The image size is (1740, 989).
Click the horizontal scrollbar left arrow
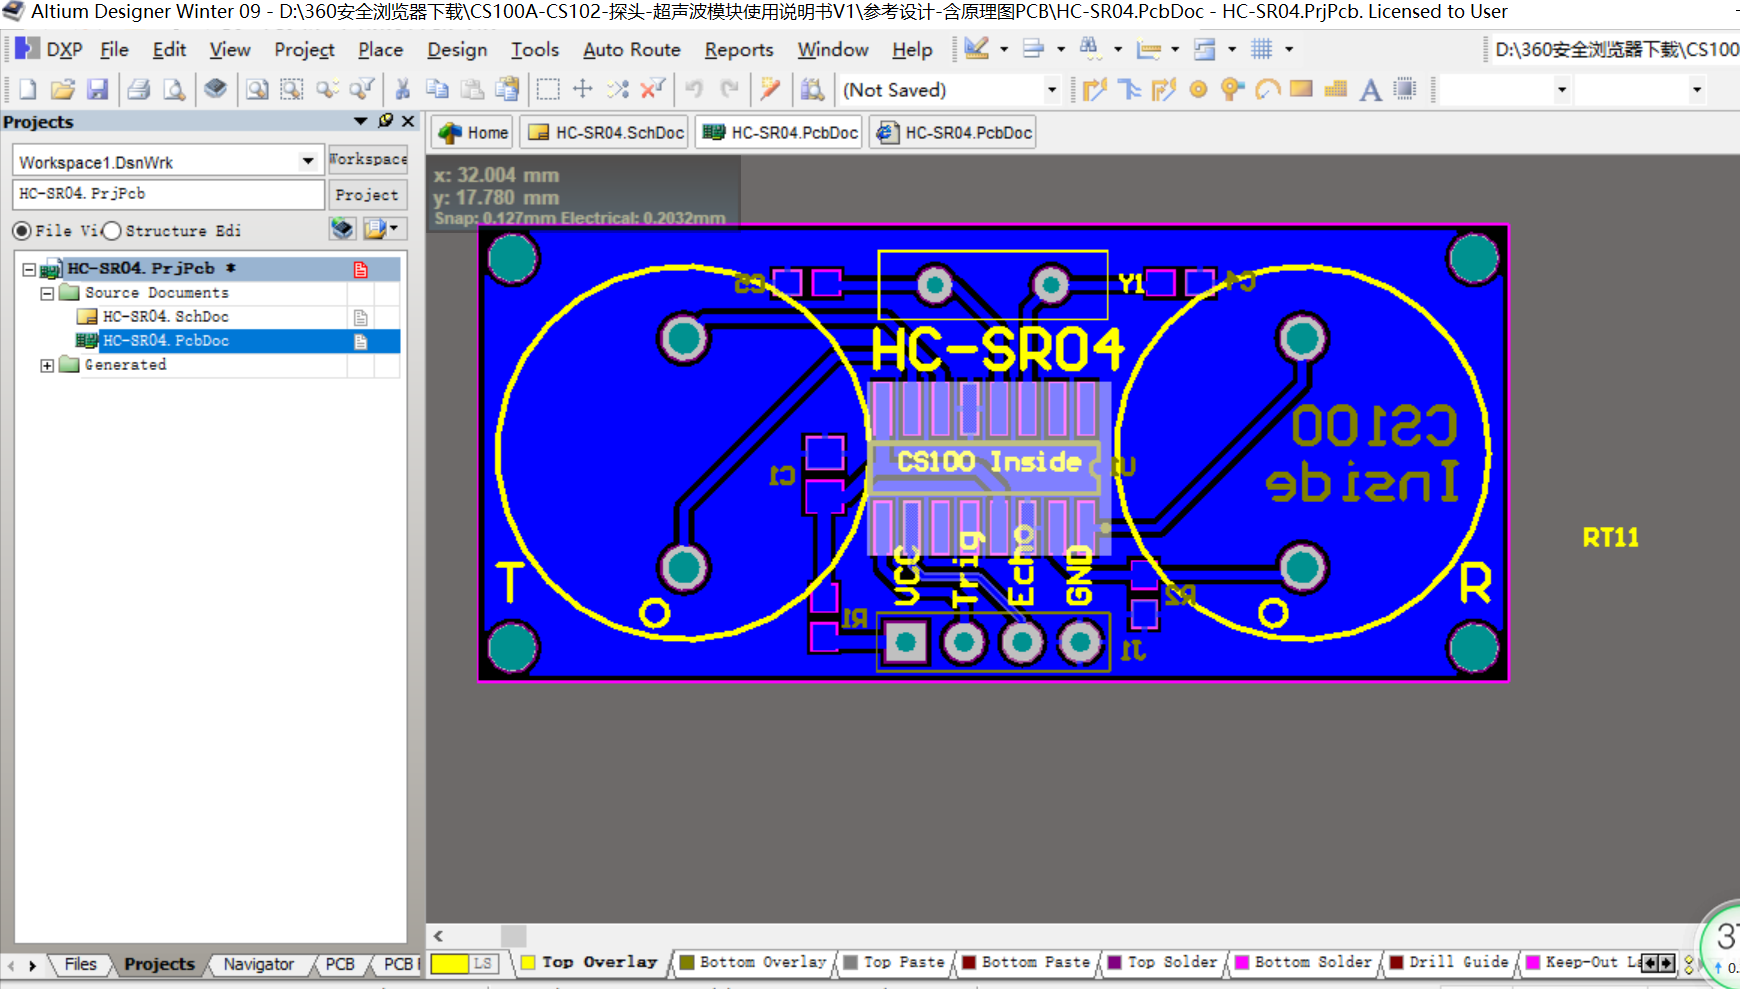click(x=438, y=936)
